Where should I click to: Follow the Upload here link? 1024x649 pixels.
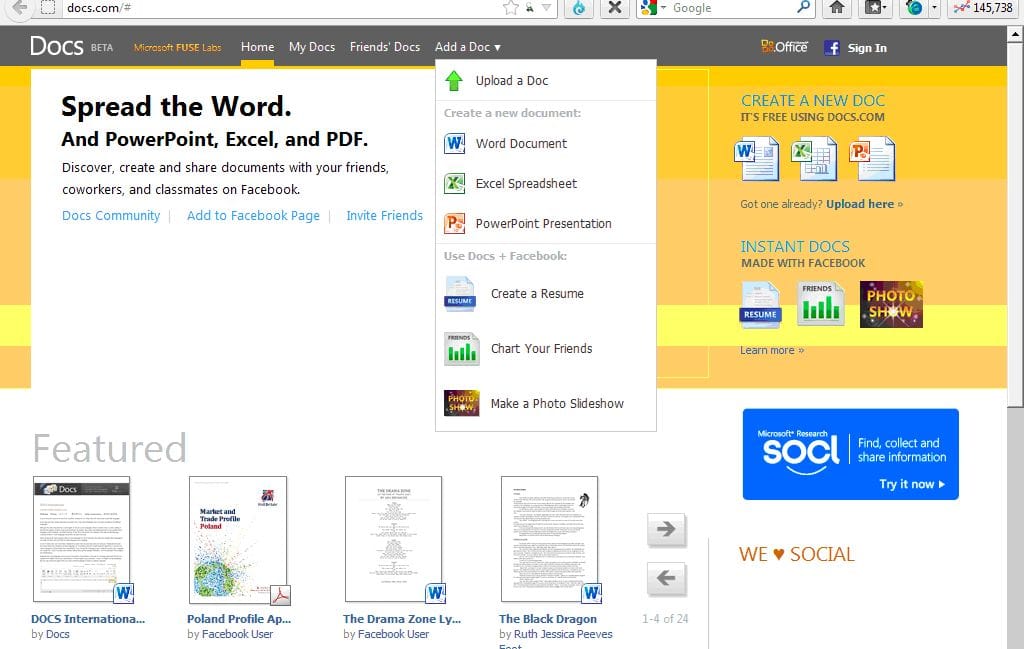864,204
